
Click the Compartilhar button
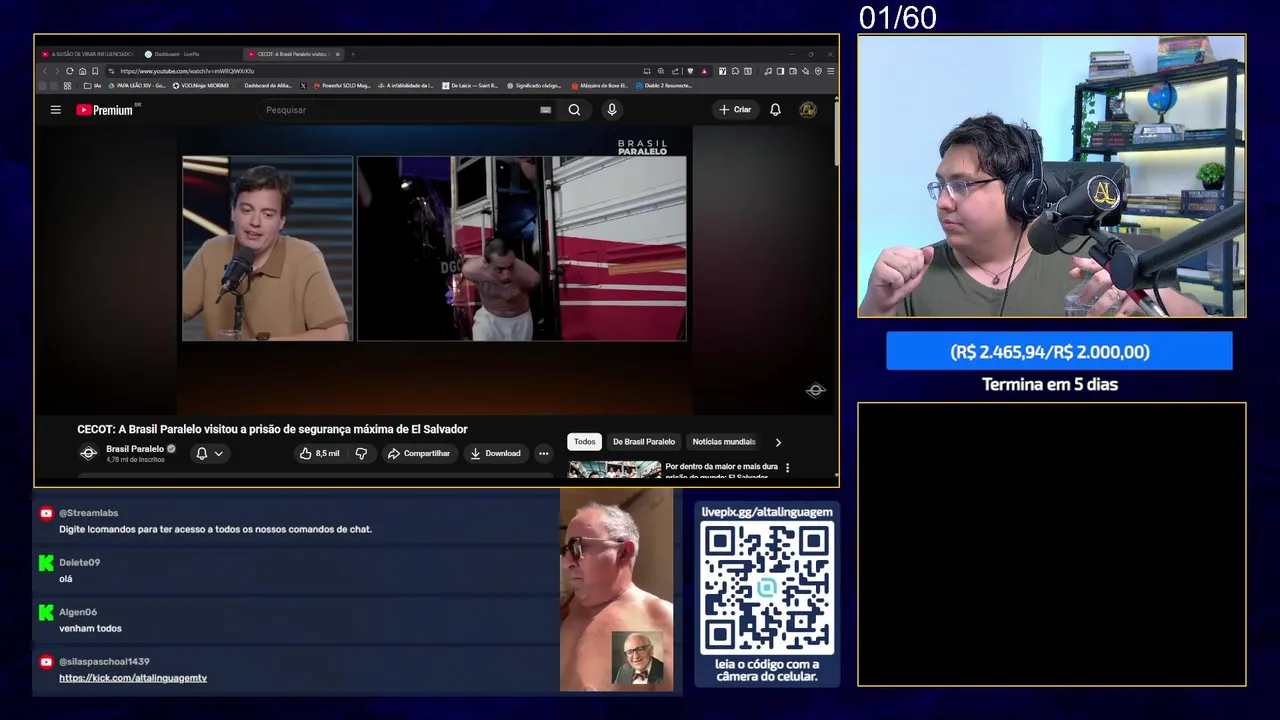pyautogui.click(x=418, y=453)
